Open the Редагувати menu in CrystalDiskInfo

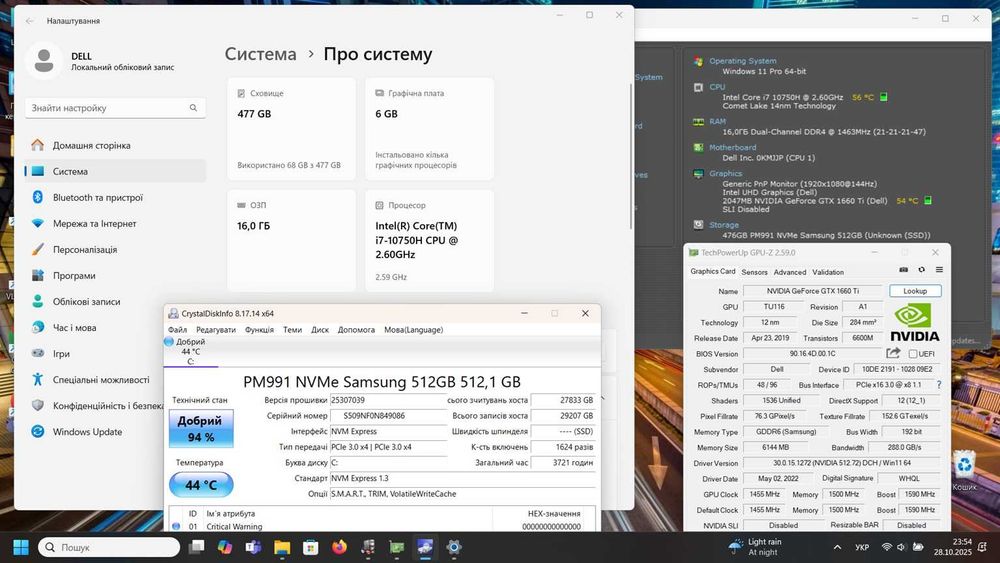pyautogui.click(x=216, y=330)
